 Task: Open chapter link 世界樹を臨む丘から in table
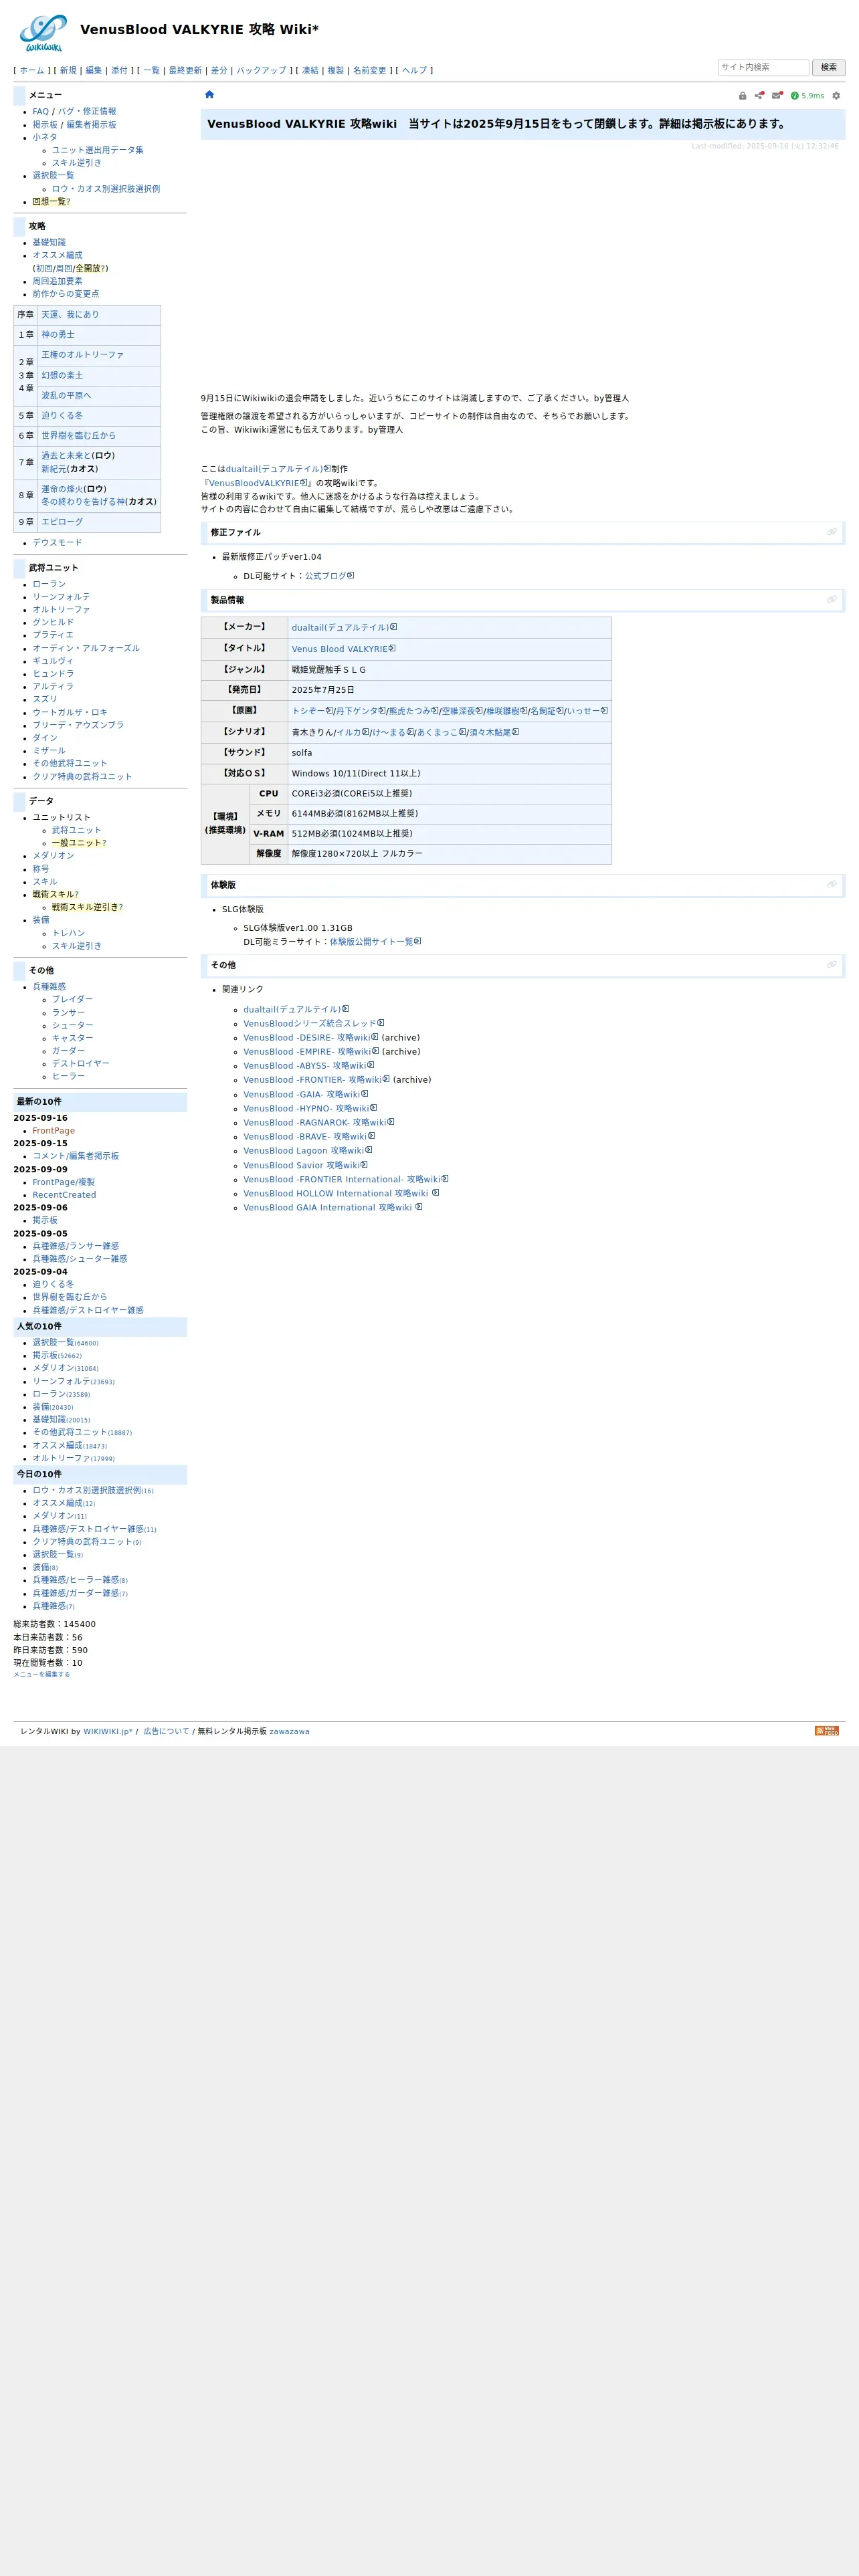(x=78, y=436)
